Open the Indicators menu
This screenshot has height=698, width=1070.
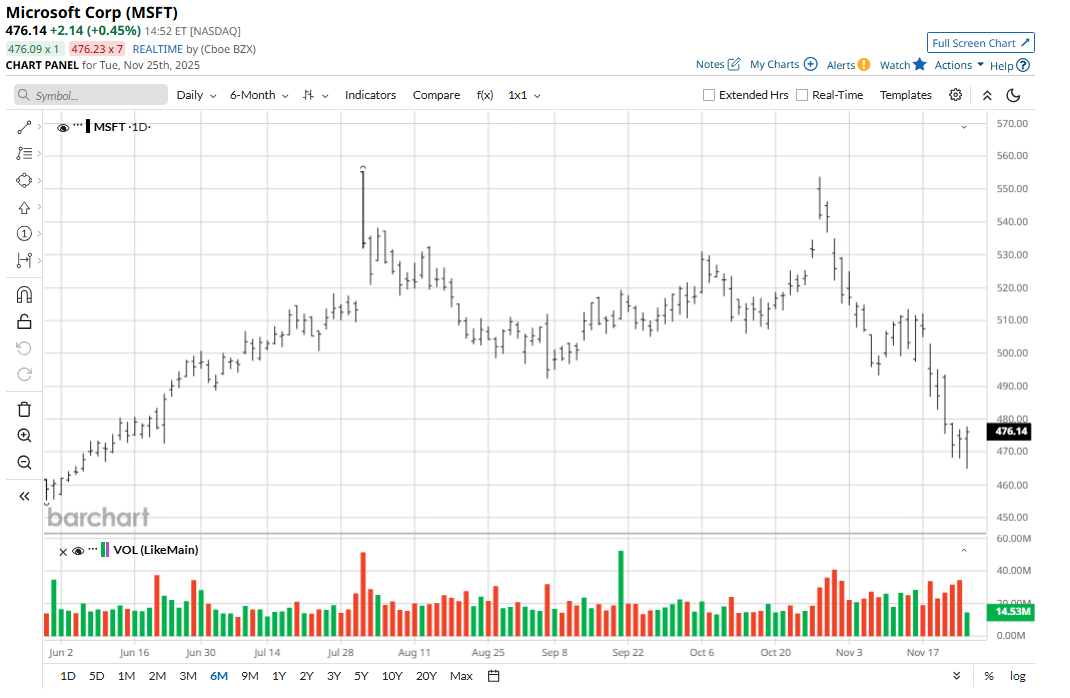370,95
